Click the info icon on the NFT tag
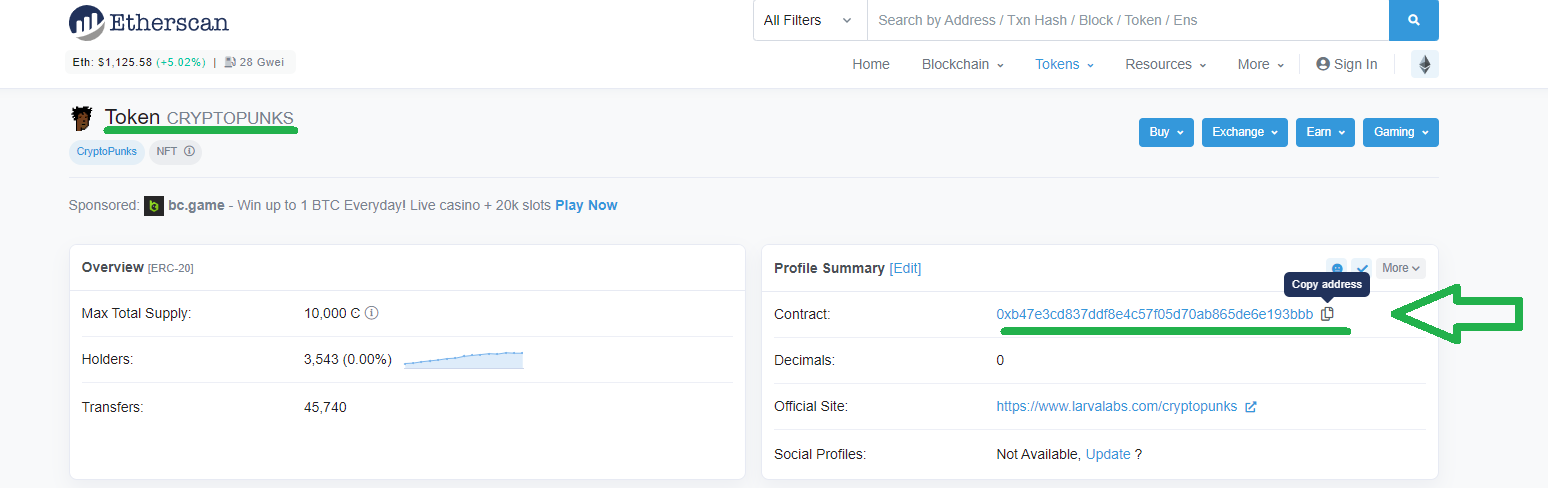Image resolution: width=1548 pixels, height=488 pixels. click(189, 152)
